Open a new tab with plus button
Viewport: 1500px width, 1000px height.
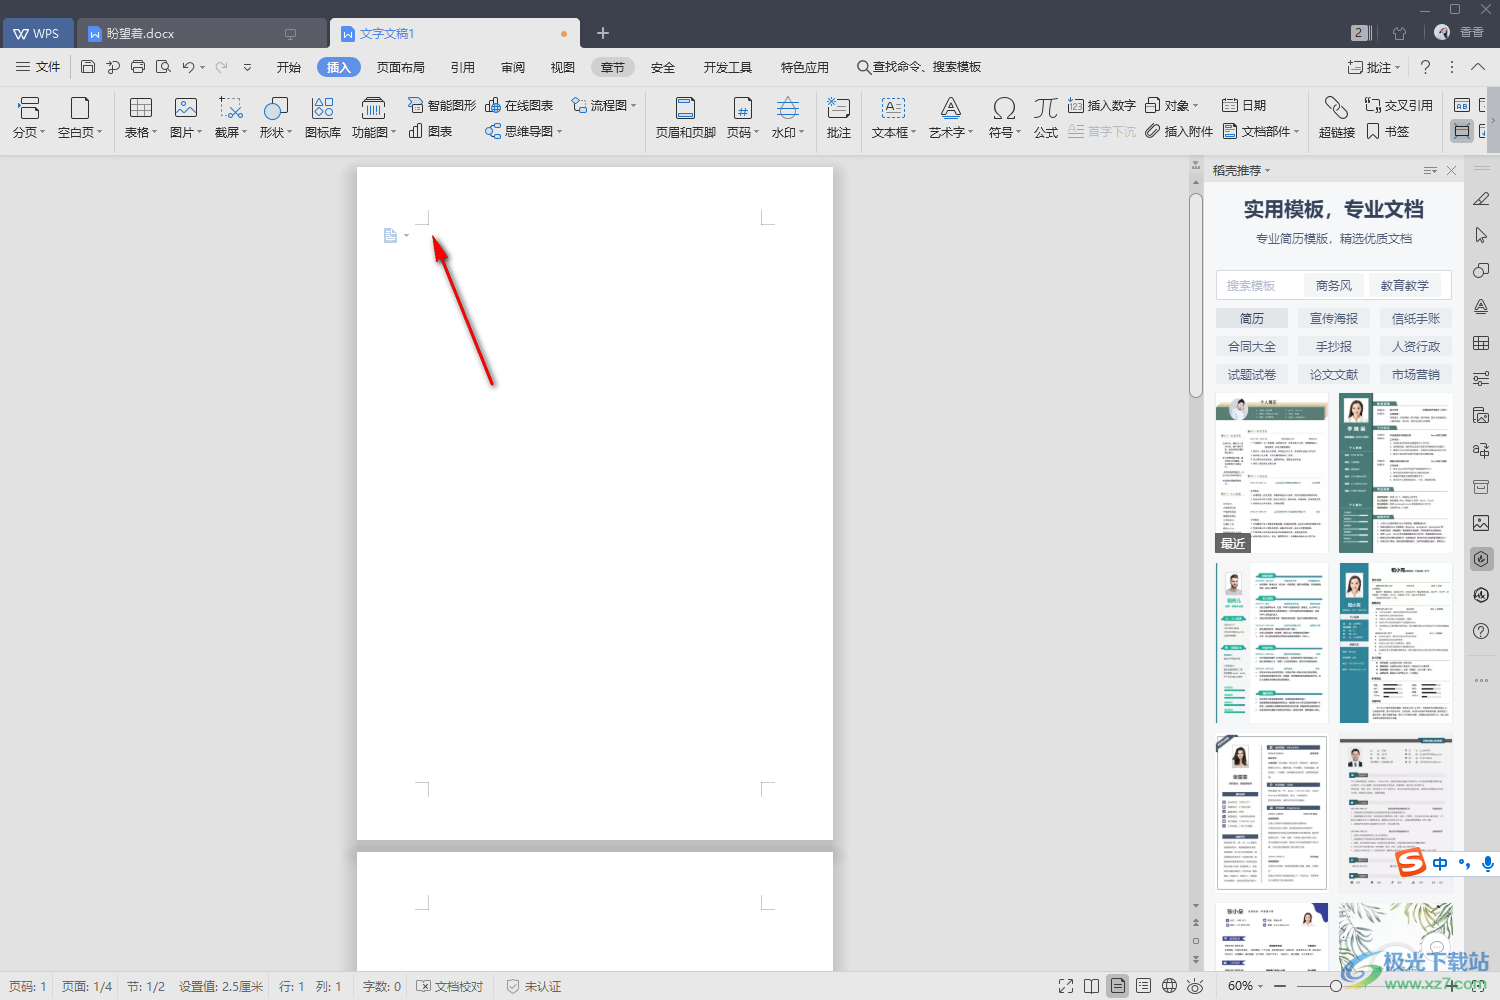pos(602,33)
